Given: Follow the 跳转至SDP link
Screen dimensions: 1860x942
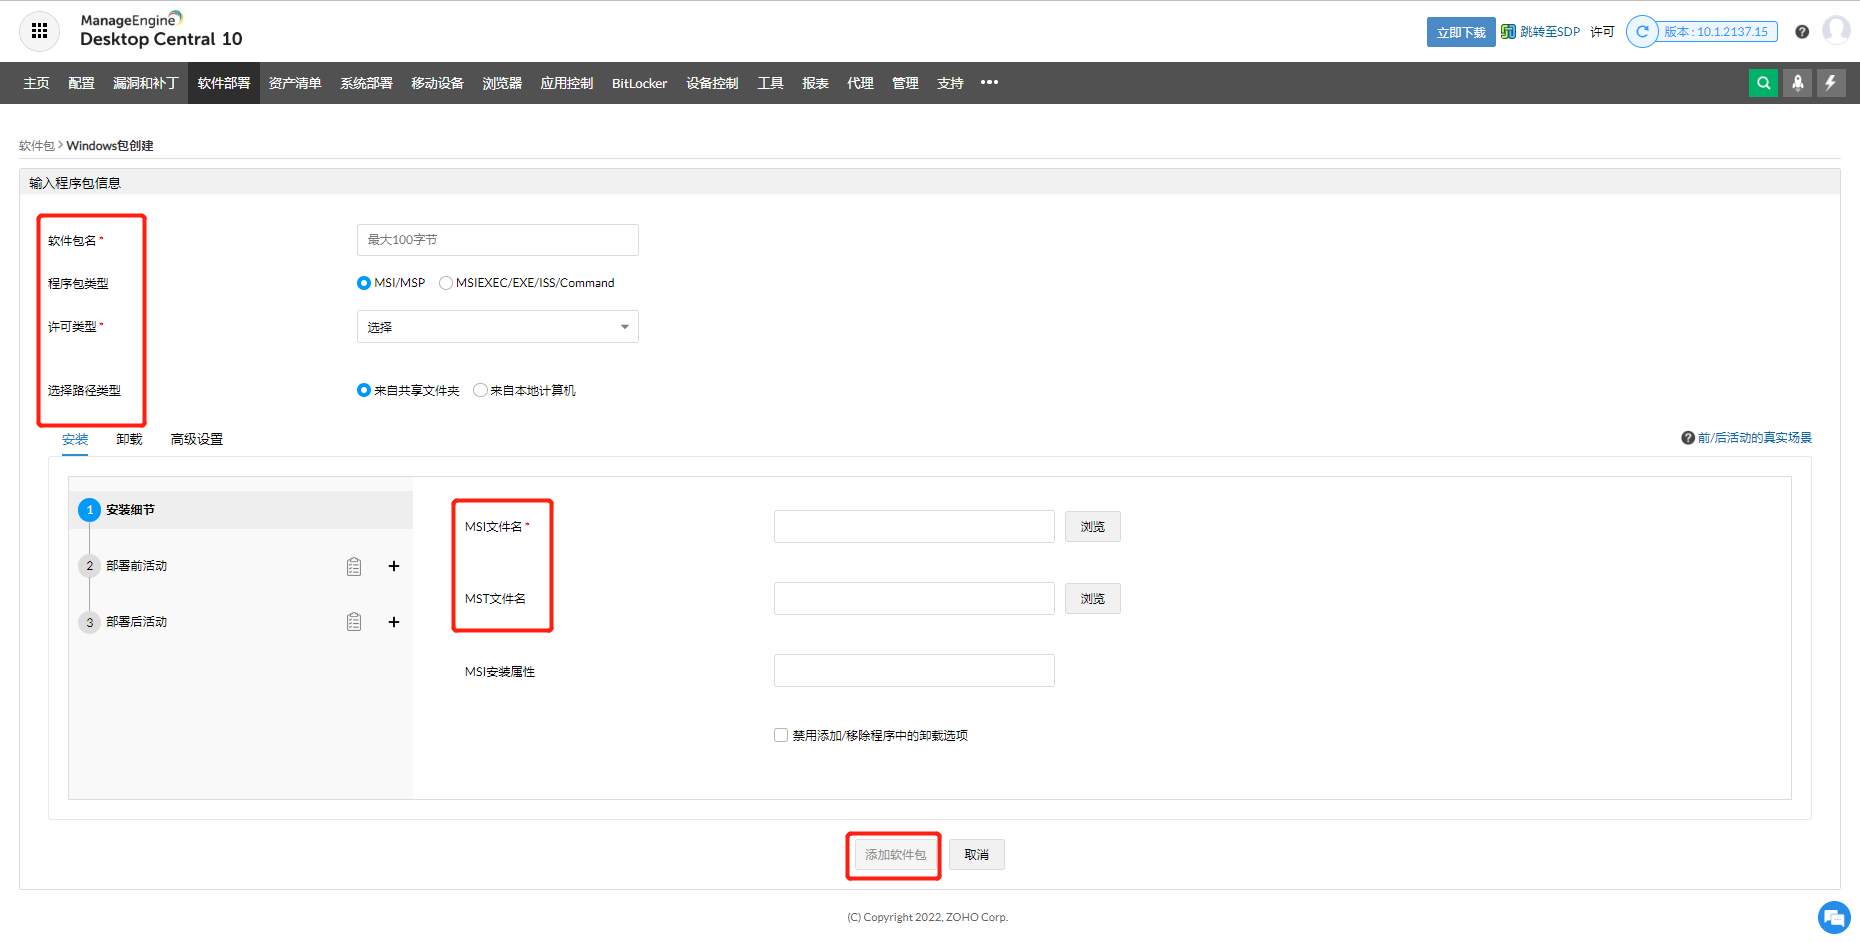Looking at the screenshot, I should [1550, 32].
